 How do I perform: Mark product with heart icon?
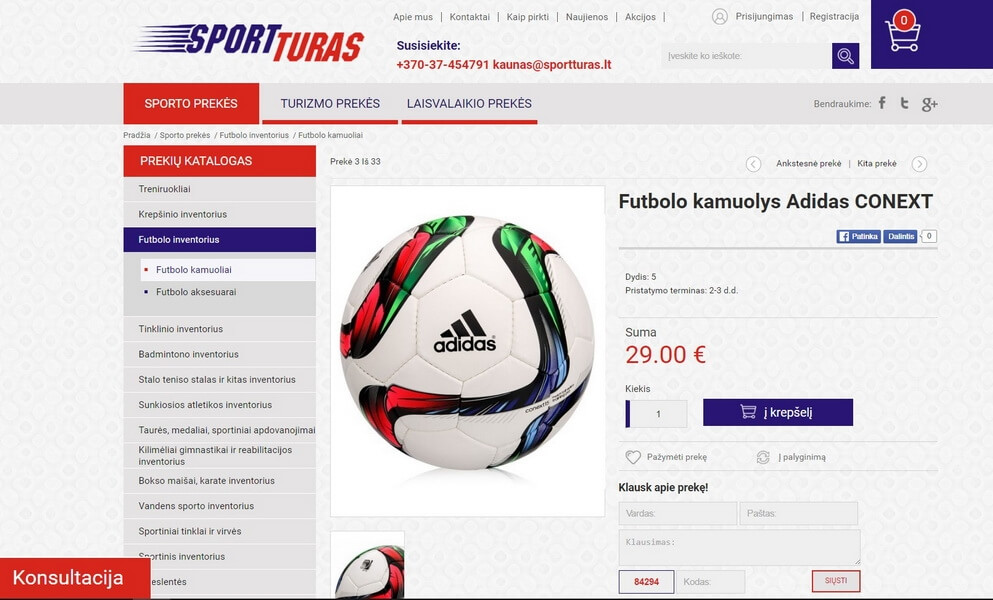coord(633,457)
